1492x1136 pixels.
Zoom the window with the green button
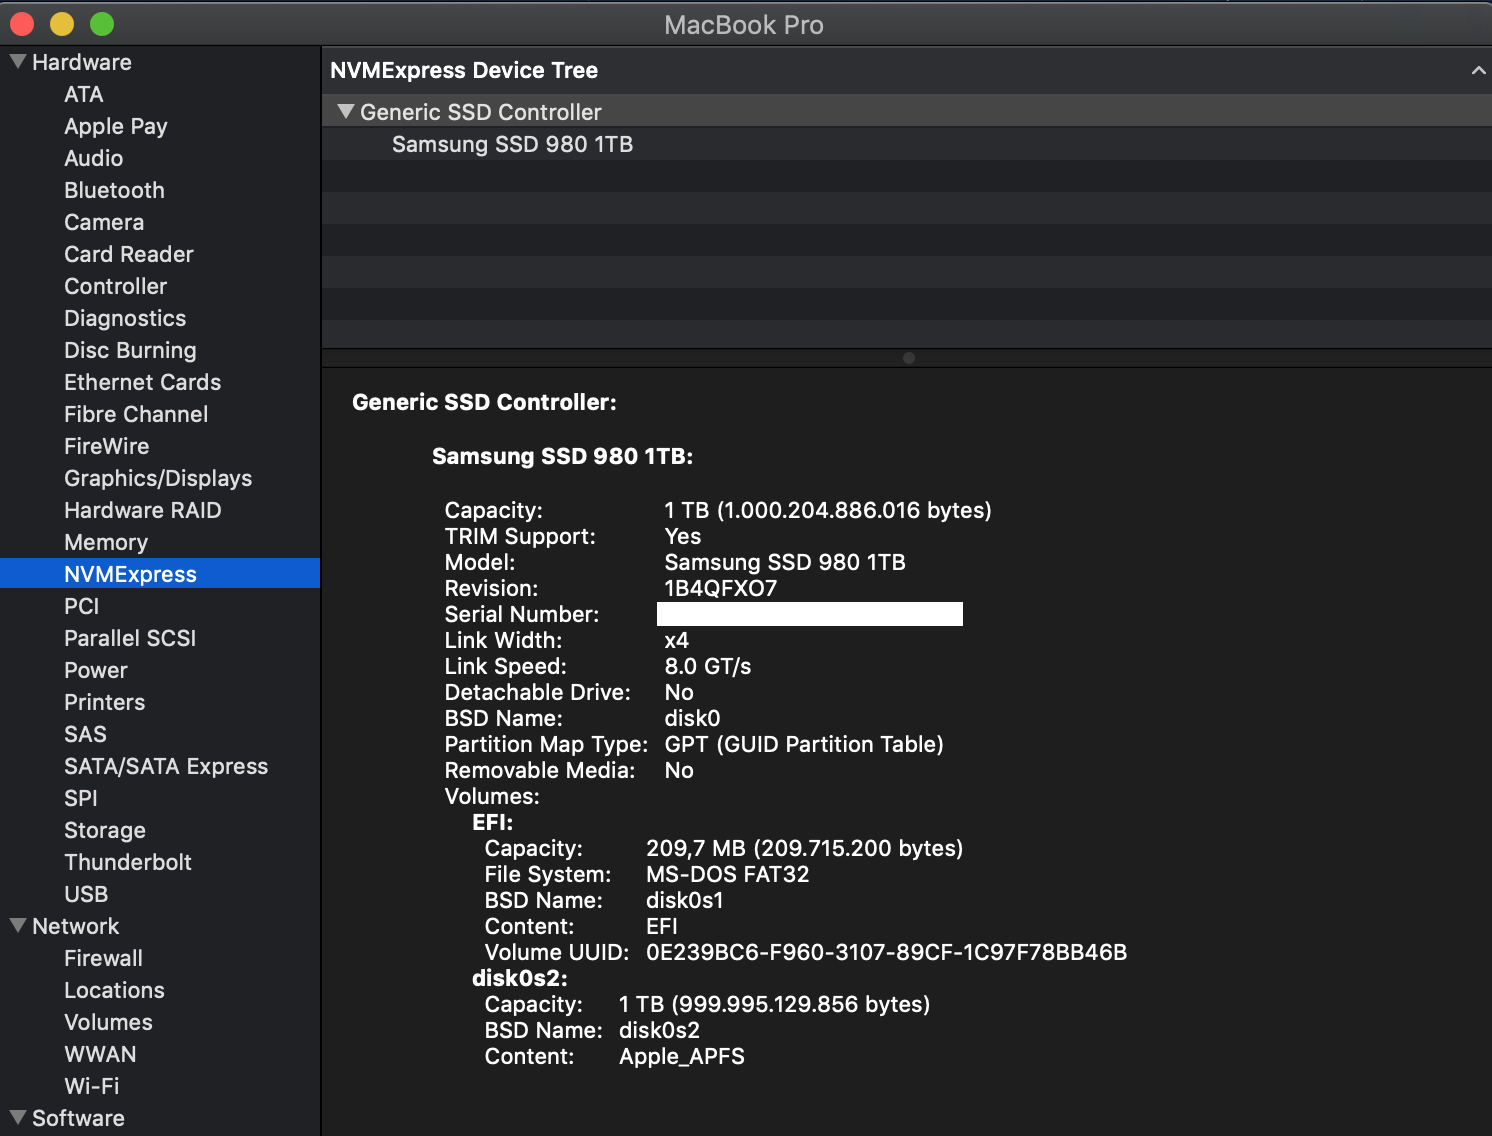(102, 24)
